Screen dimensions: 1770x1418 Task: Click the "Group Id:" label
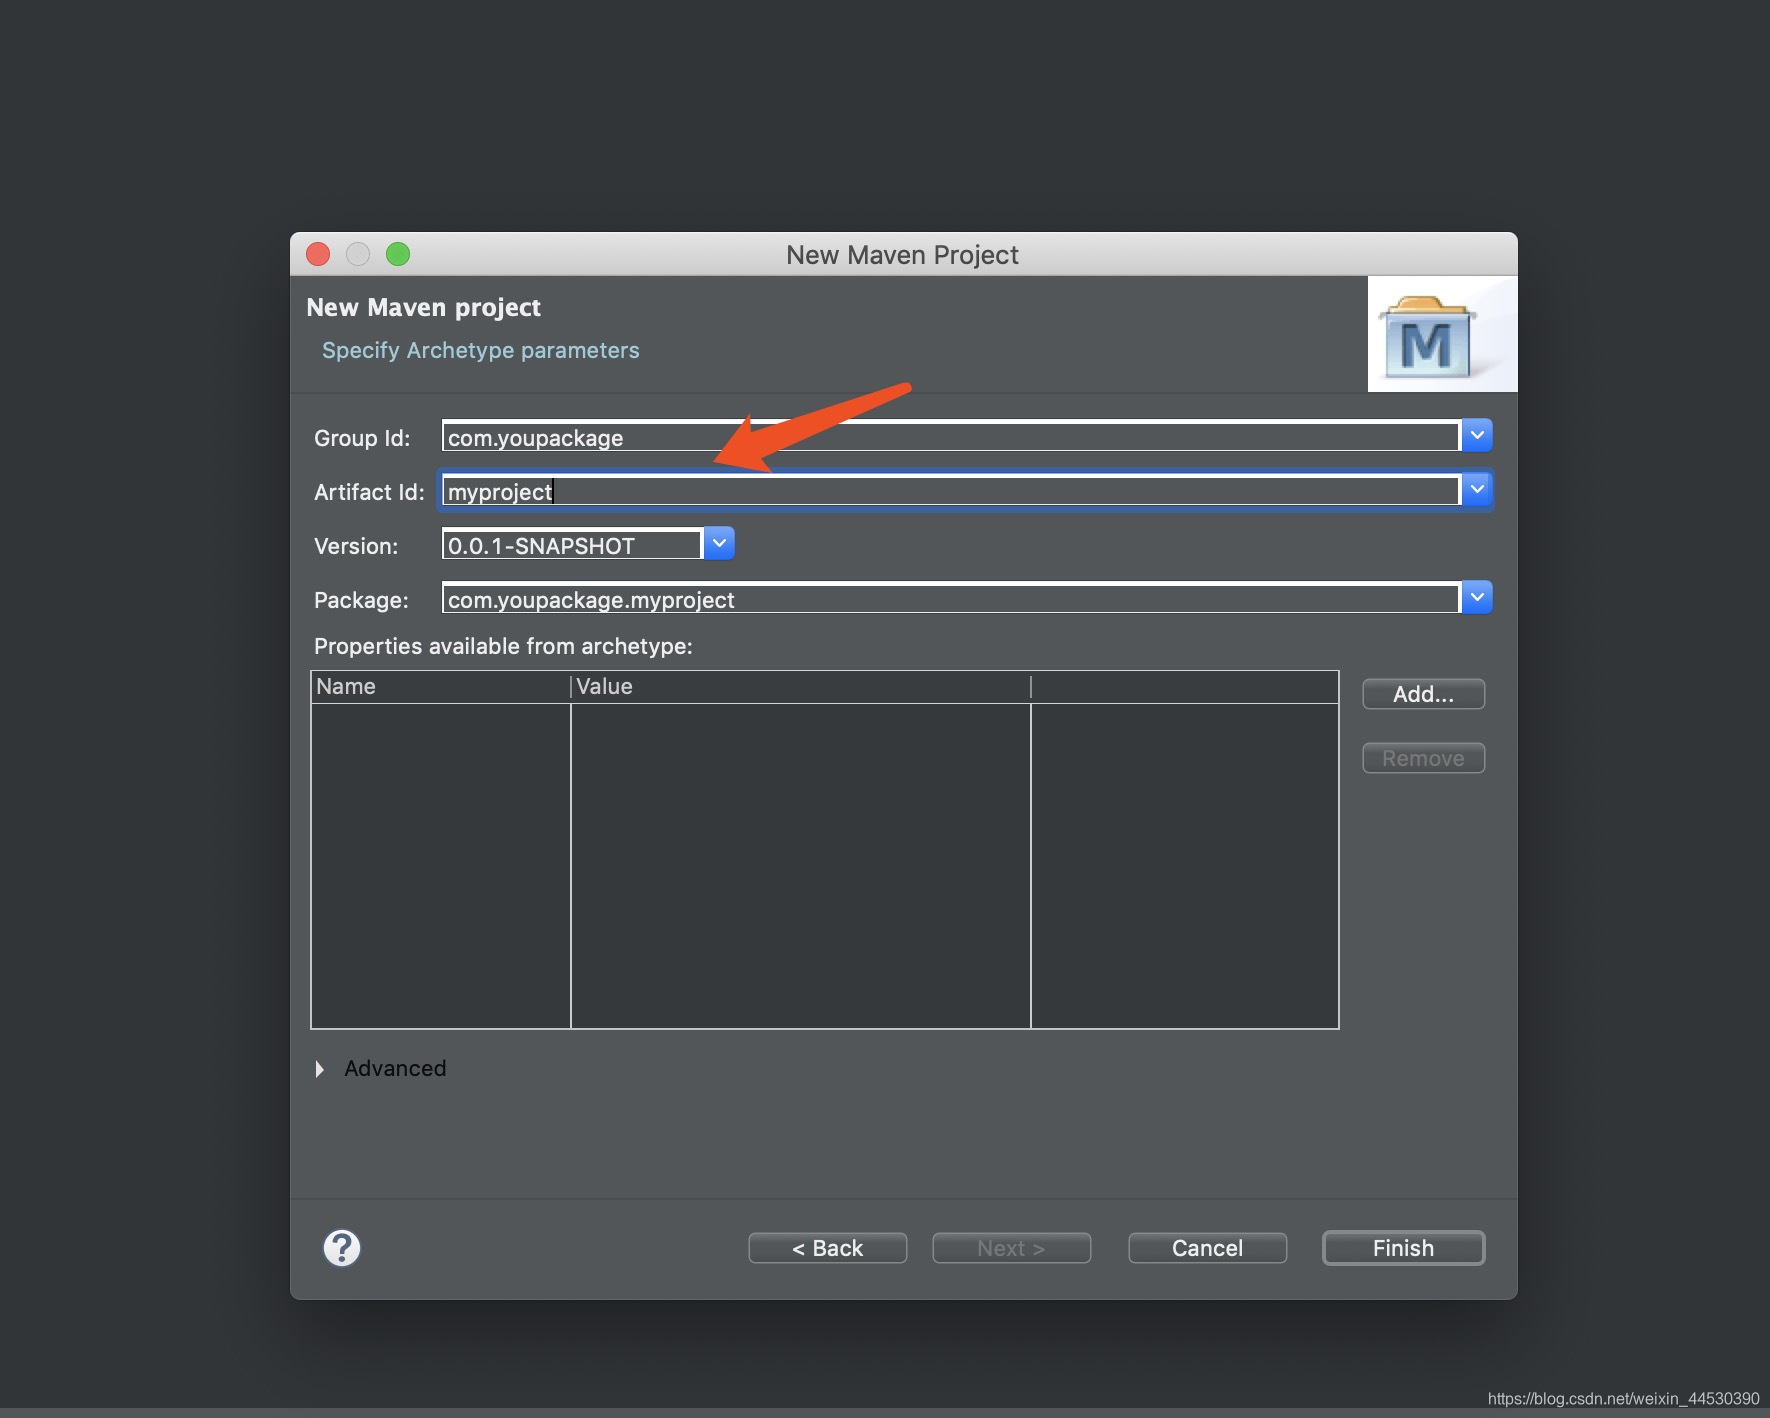(x=362, y=438)
